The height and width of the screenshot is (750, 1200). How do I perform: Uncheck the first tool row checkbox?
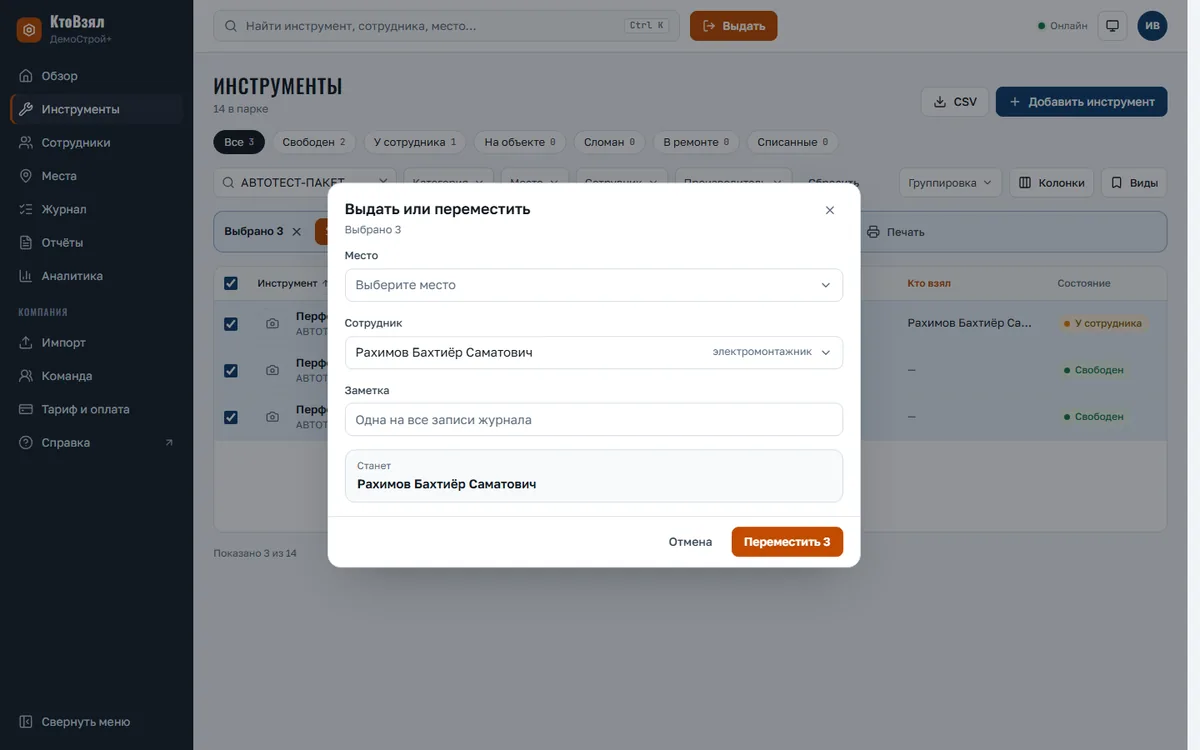pos(231,324)
